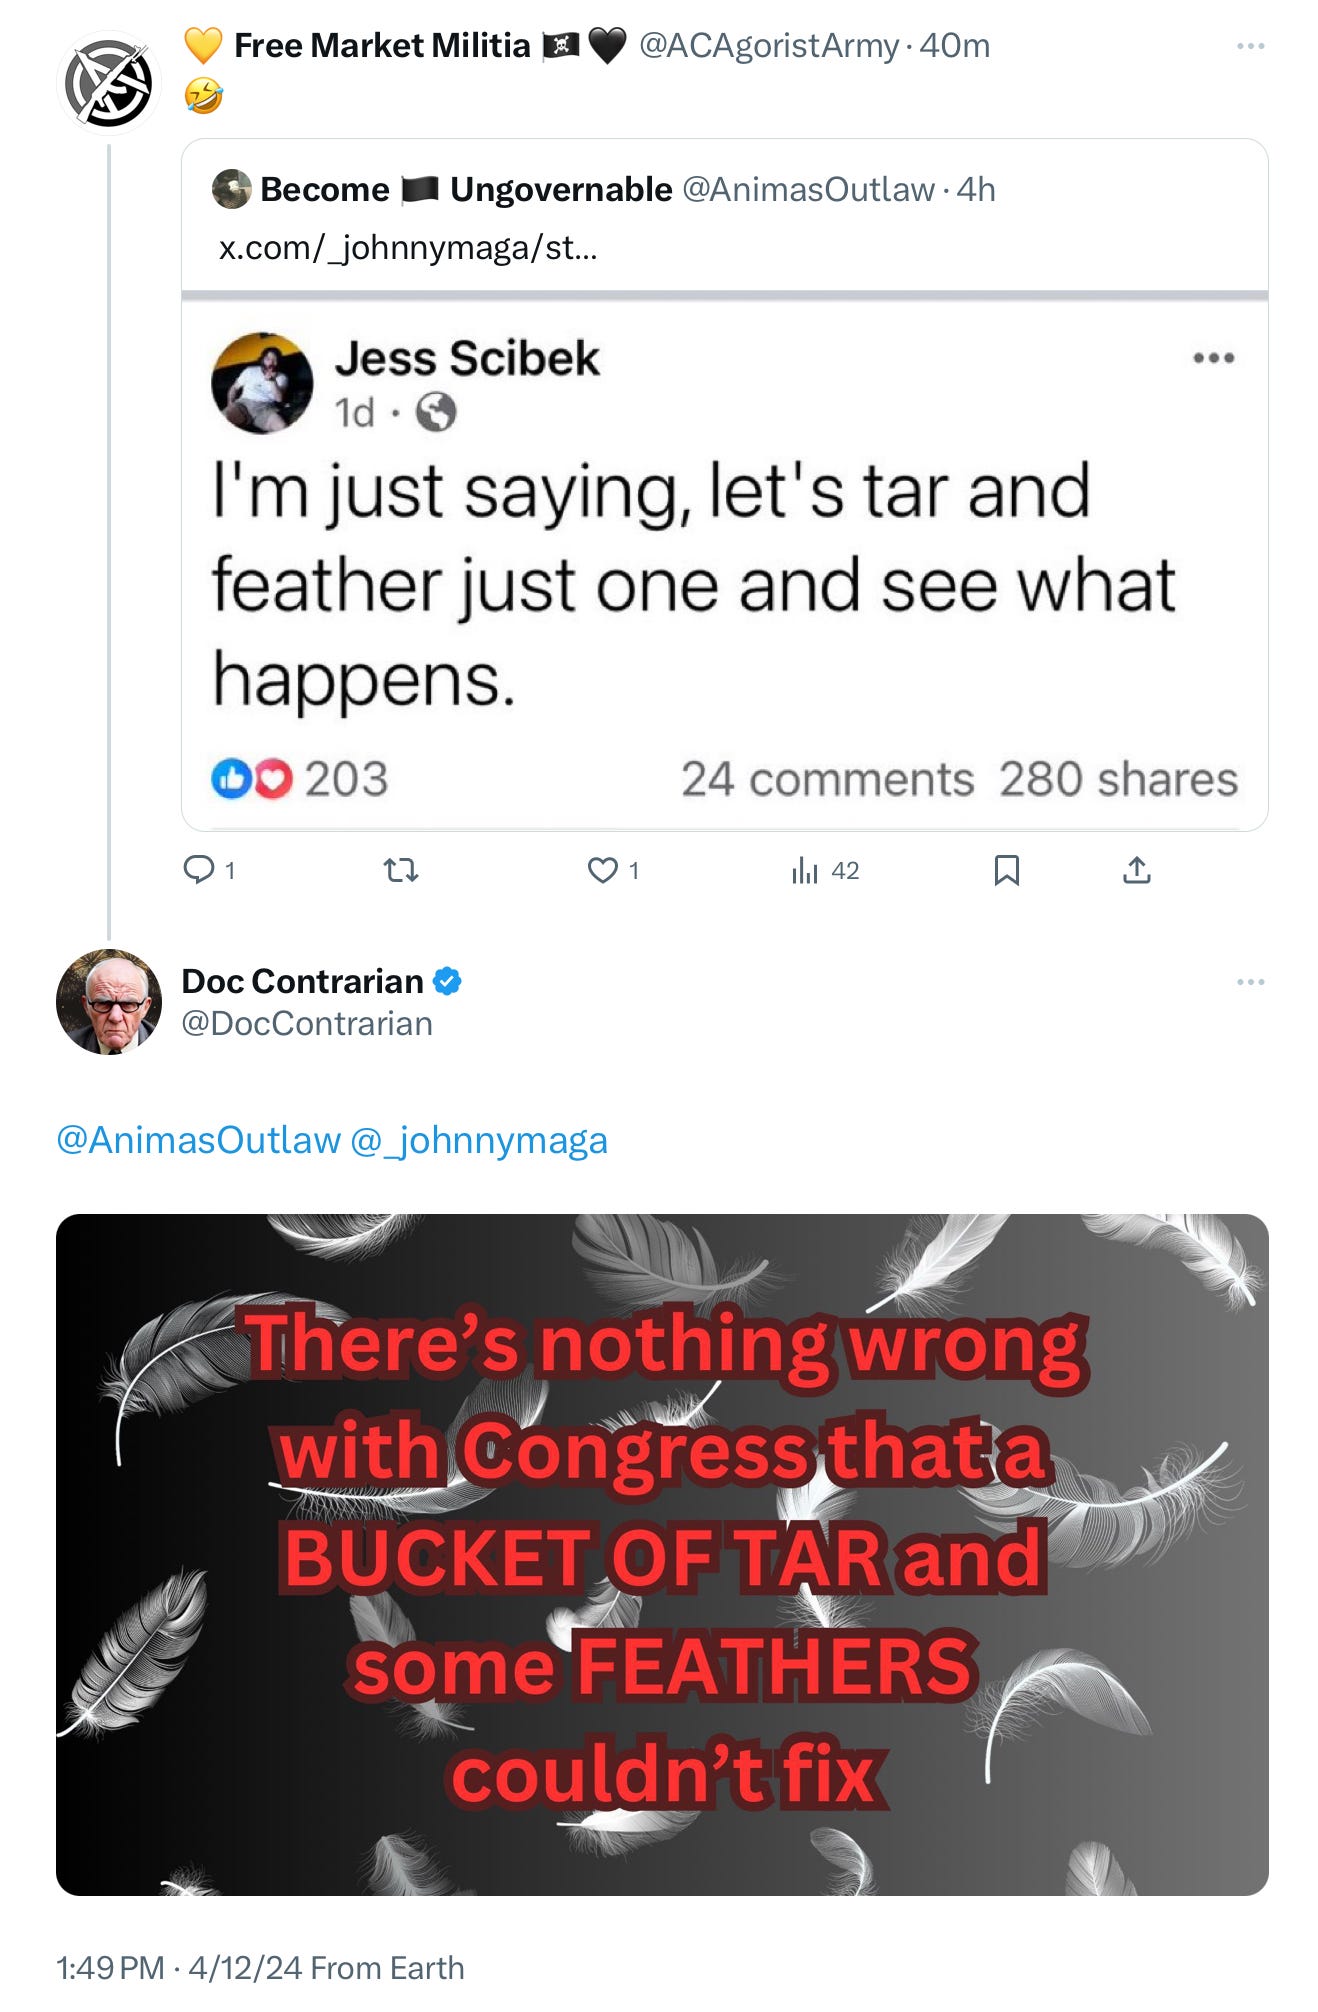Repost the Free Market Militia tweet
1318x2012 pixels.
pyautogui.click(x=401, y=871)
